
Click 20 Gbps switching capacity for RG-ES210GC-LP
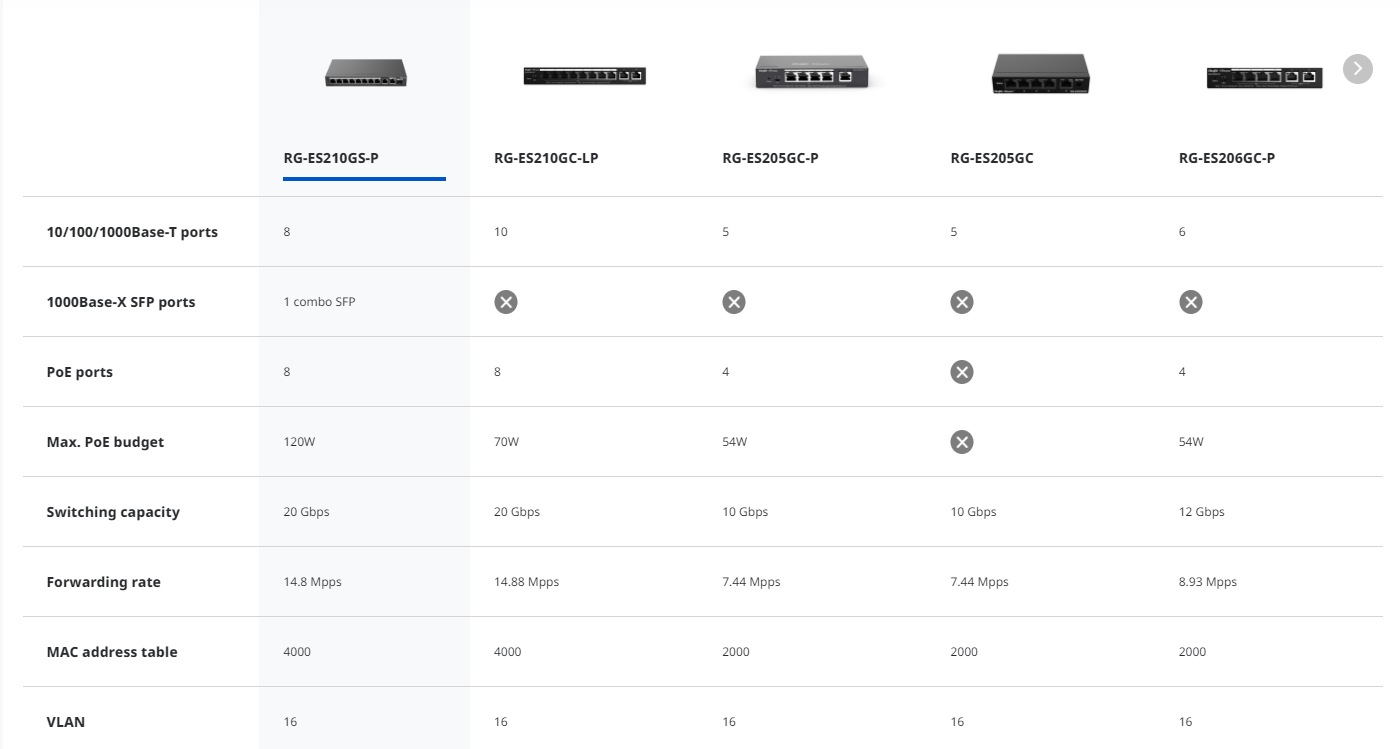pyautogui.click(x=517, y=512)
